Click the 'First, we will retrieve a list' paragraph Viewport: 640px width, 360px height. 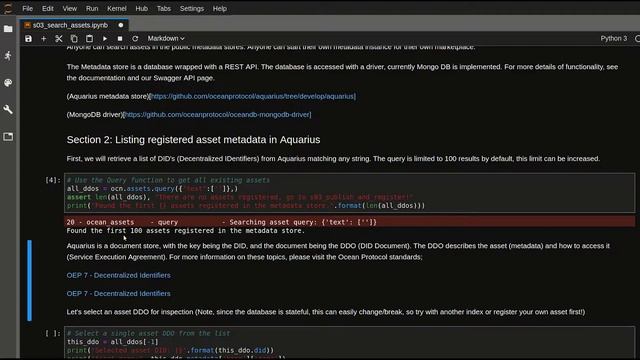point(333,159)
